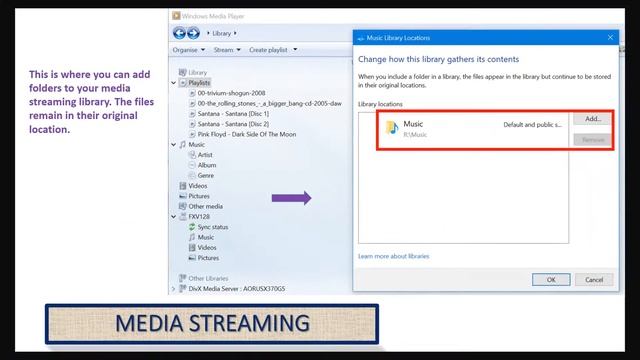Image resolution: width=640 pixels, height=360 pixels.
Task: Click the icon beside Santana [Disc 1] playlist
Action: (192, 113)
